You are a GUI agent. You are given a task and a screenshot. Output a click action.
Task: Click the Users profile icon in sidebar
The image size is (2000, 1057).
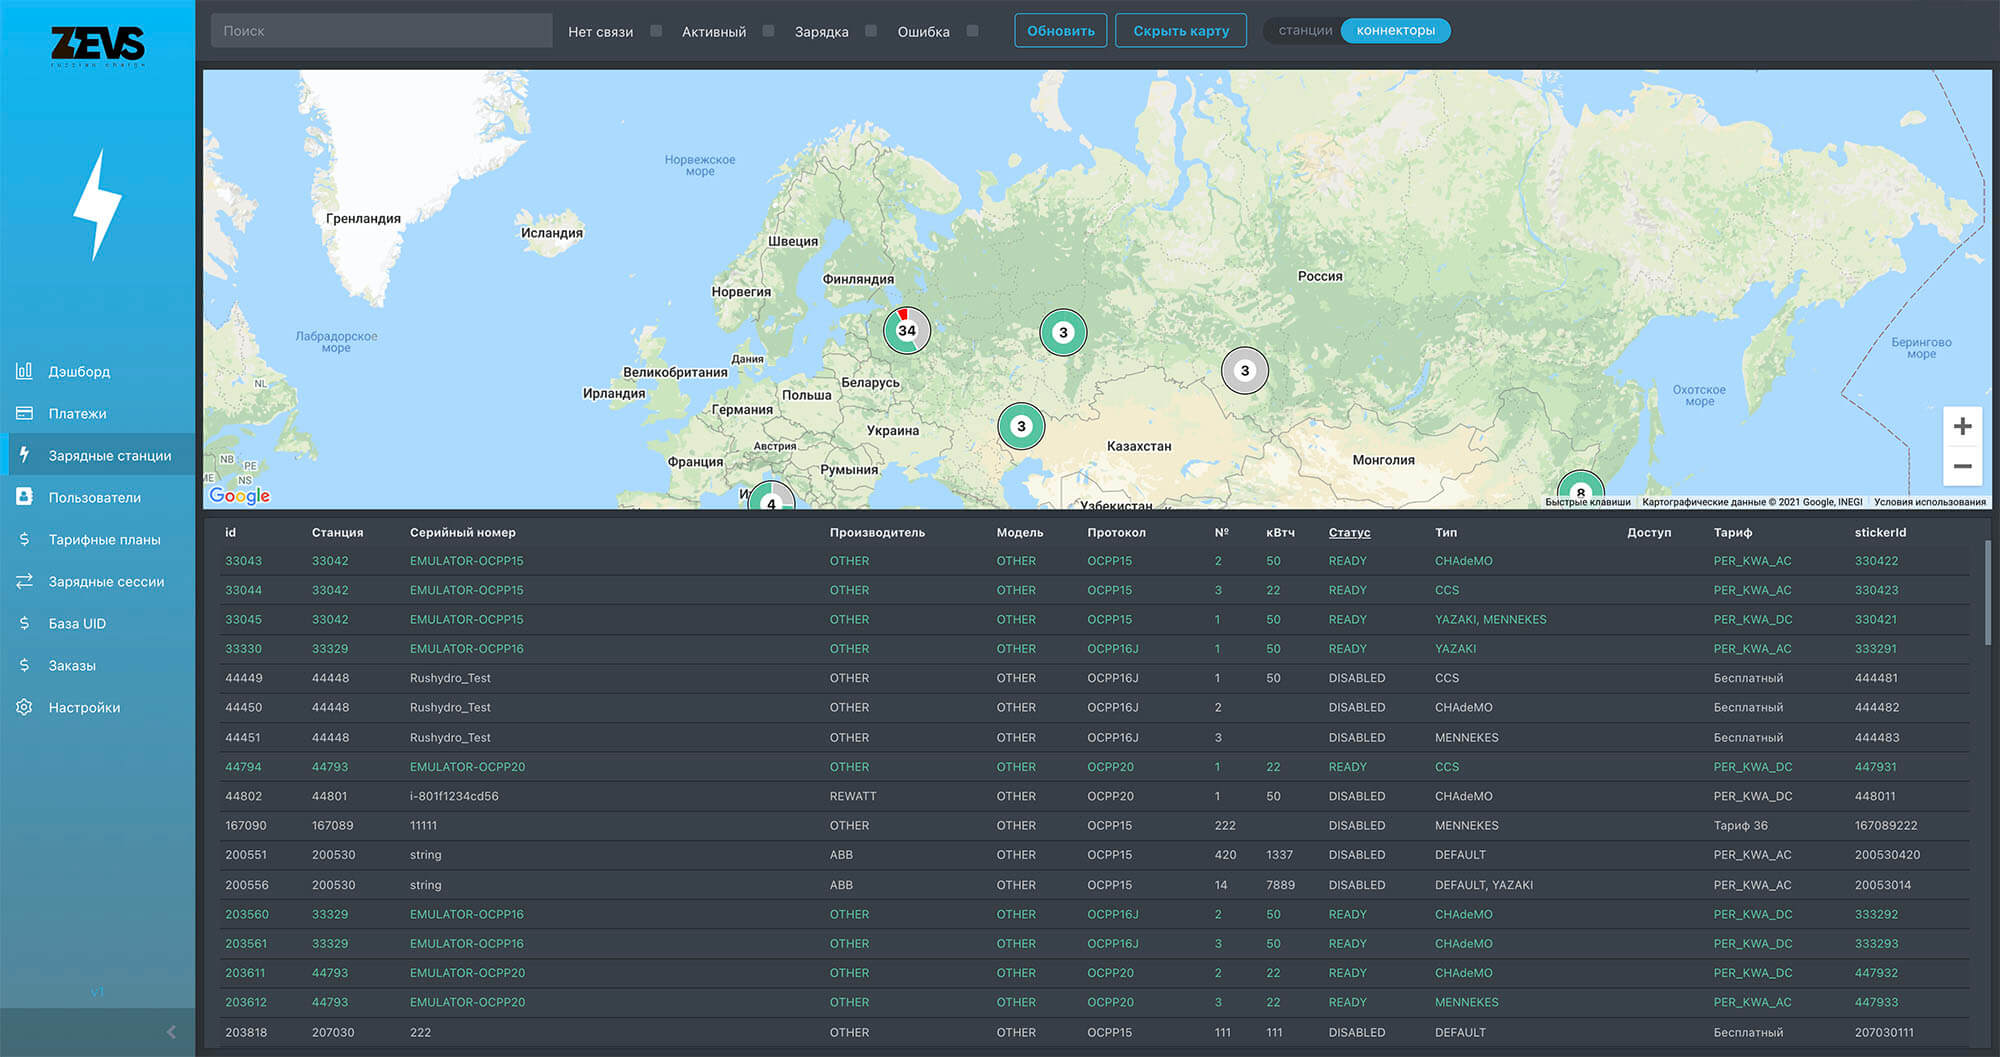tap(24, 497)
